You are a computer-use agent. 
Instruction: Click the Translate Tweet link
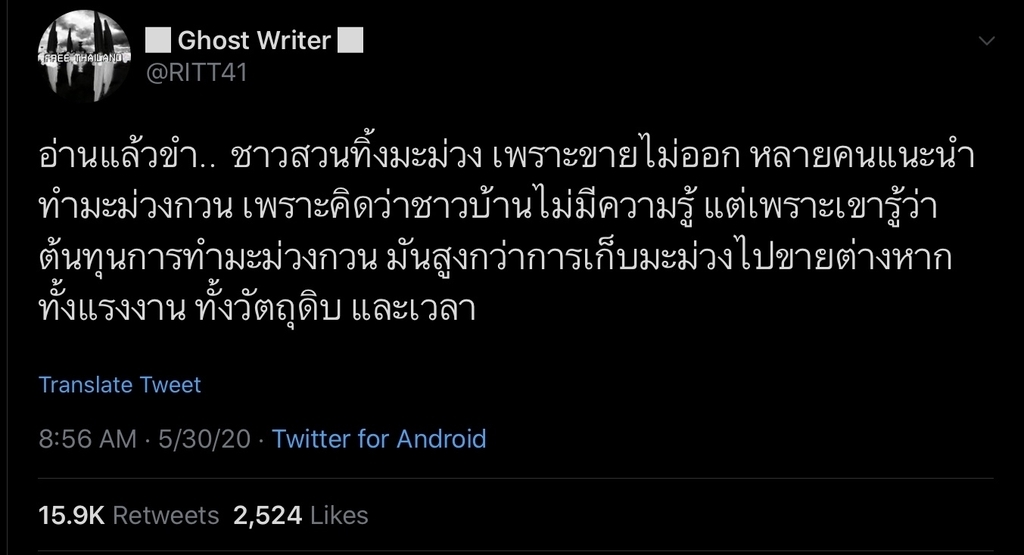(120, 385)
